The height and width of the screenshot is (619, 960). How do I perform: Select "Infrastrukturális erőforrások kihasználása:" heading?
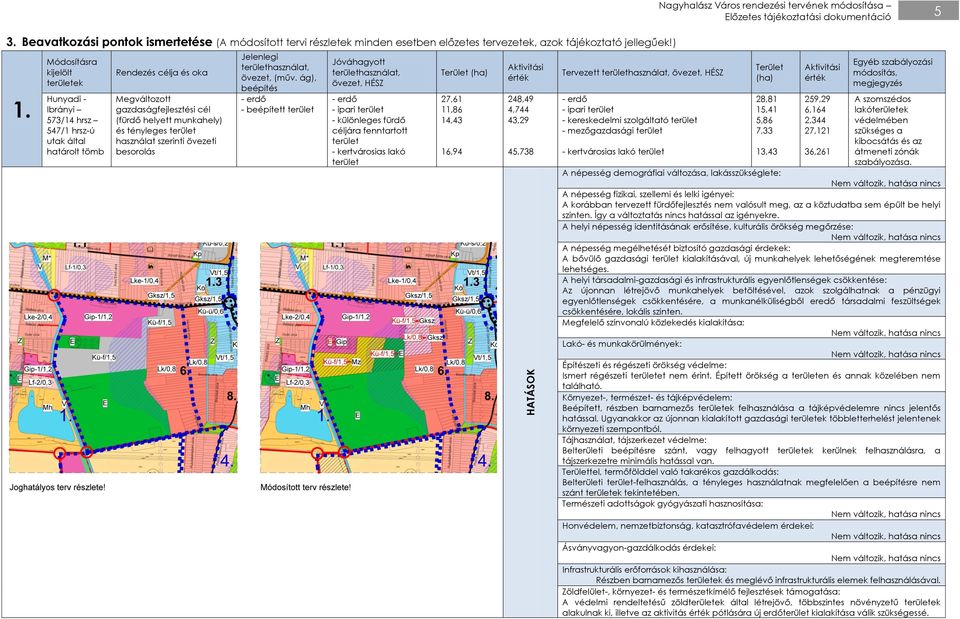pos(644,569)
